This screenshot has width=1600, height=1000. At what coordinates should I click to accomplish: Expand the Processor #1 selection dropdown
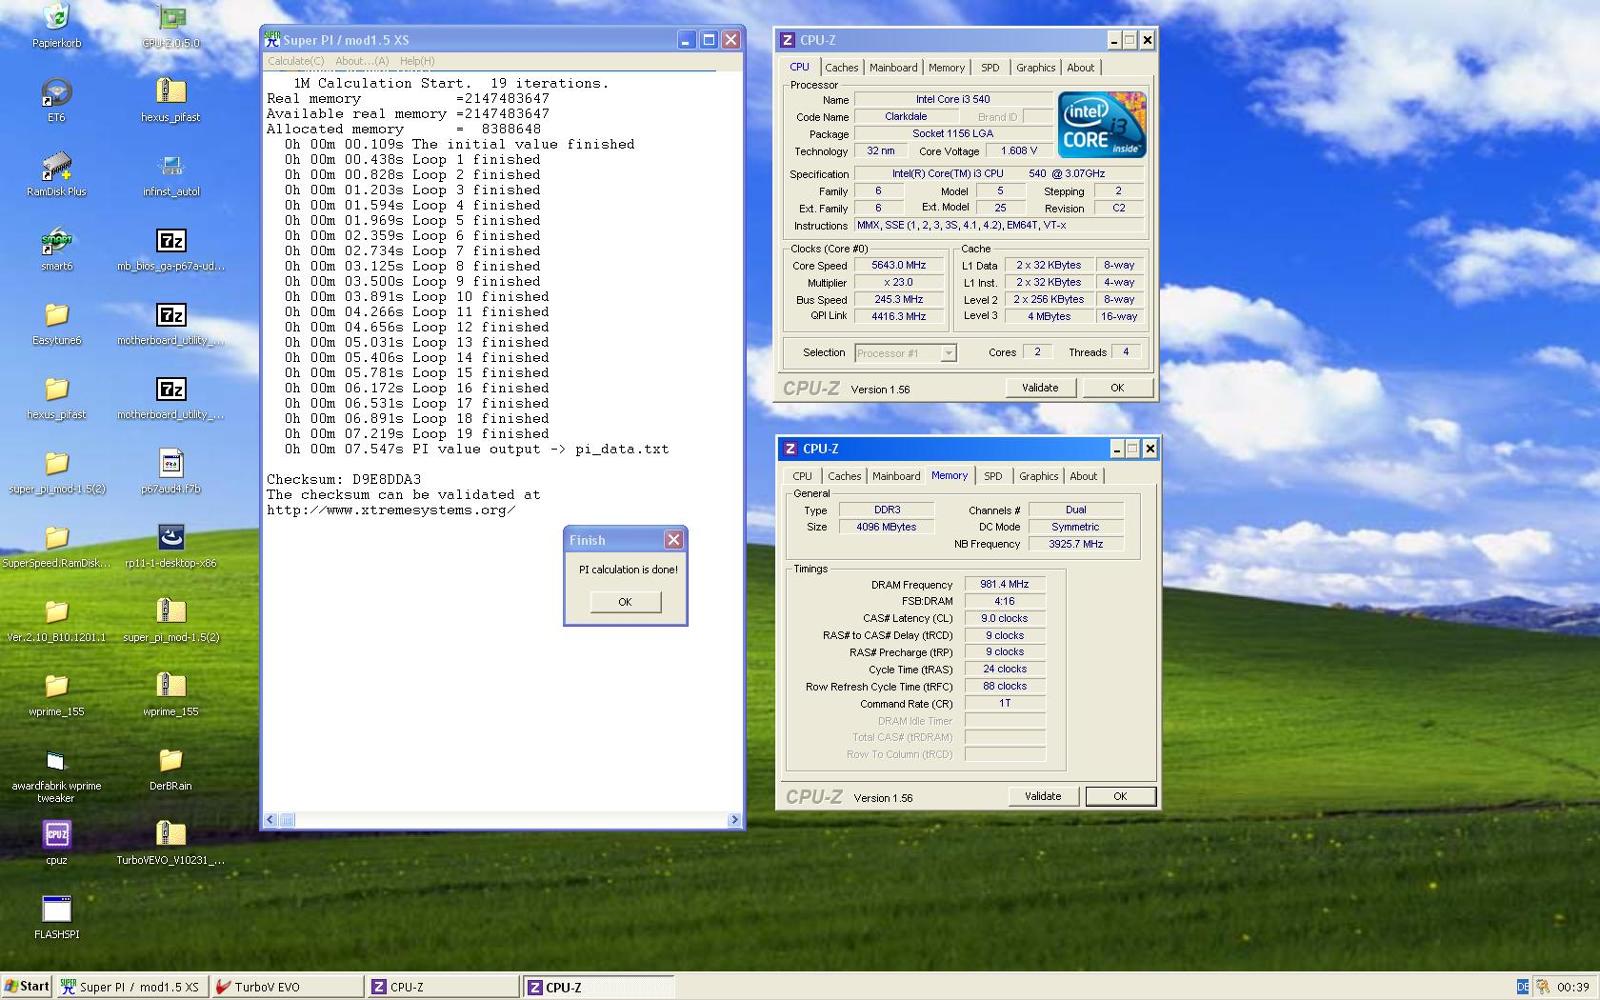tap(948, 353)
